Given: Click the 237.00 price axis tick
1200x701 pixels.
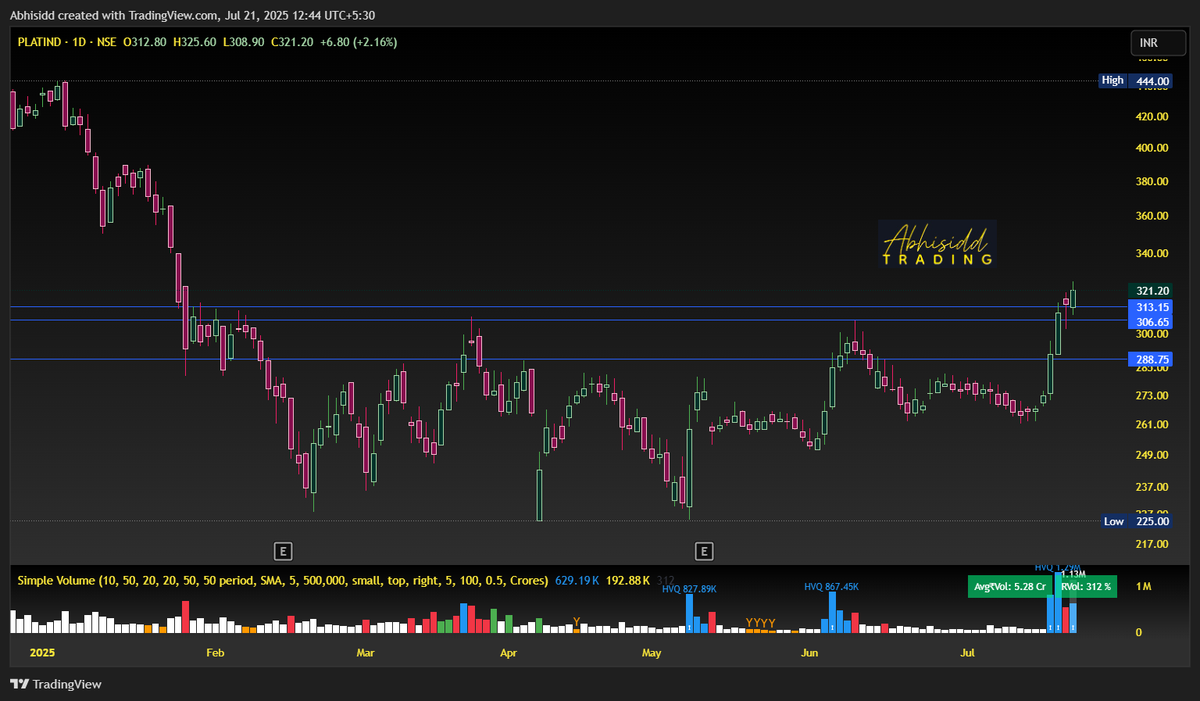Looking at the screenshot, I should click(1152, 487).
